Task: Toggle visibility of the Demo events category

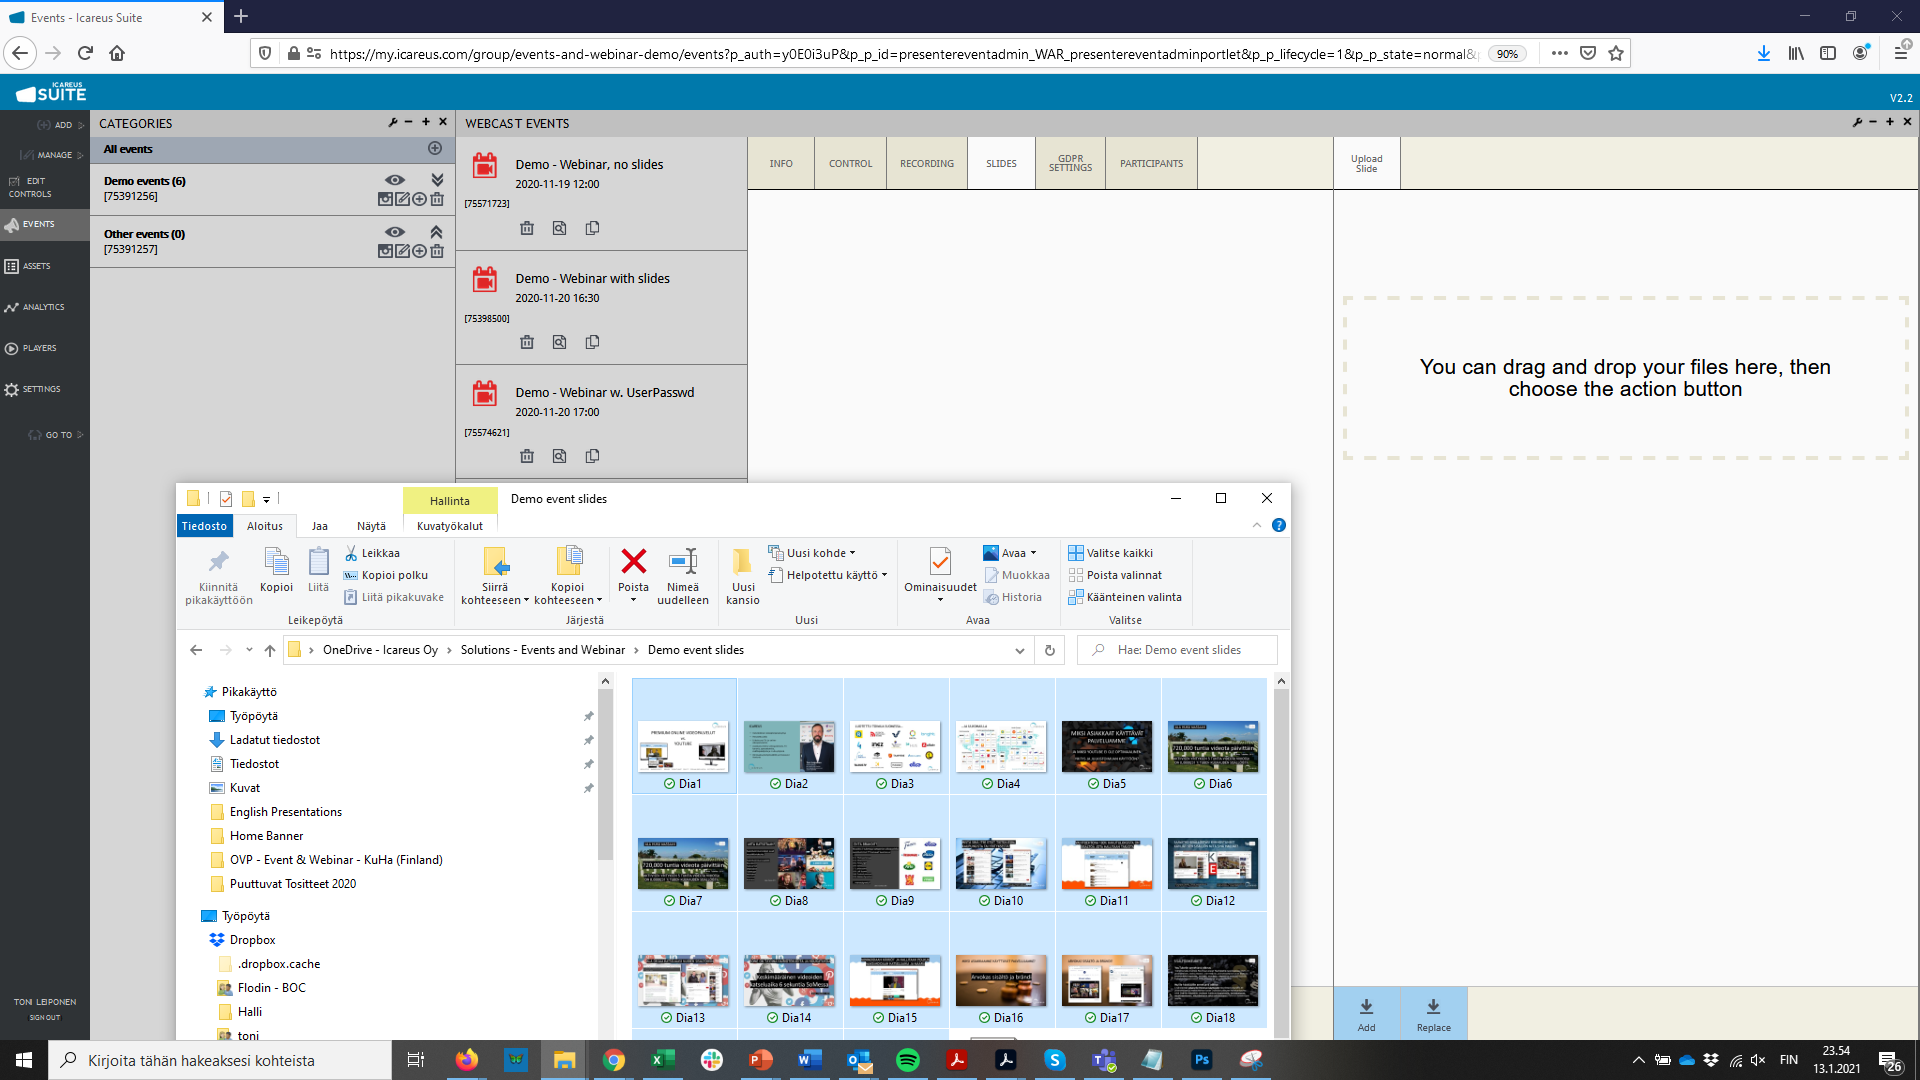Action: 395,180
